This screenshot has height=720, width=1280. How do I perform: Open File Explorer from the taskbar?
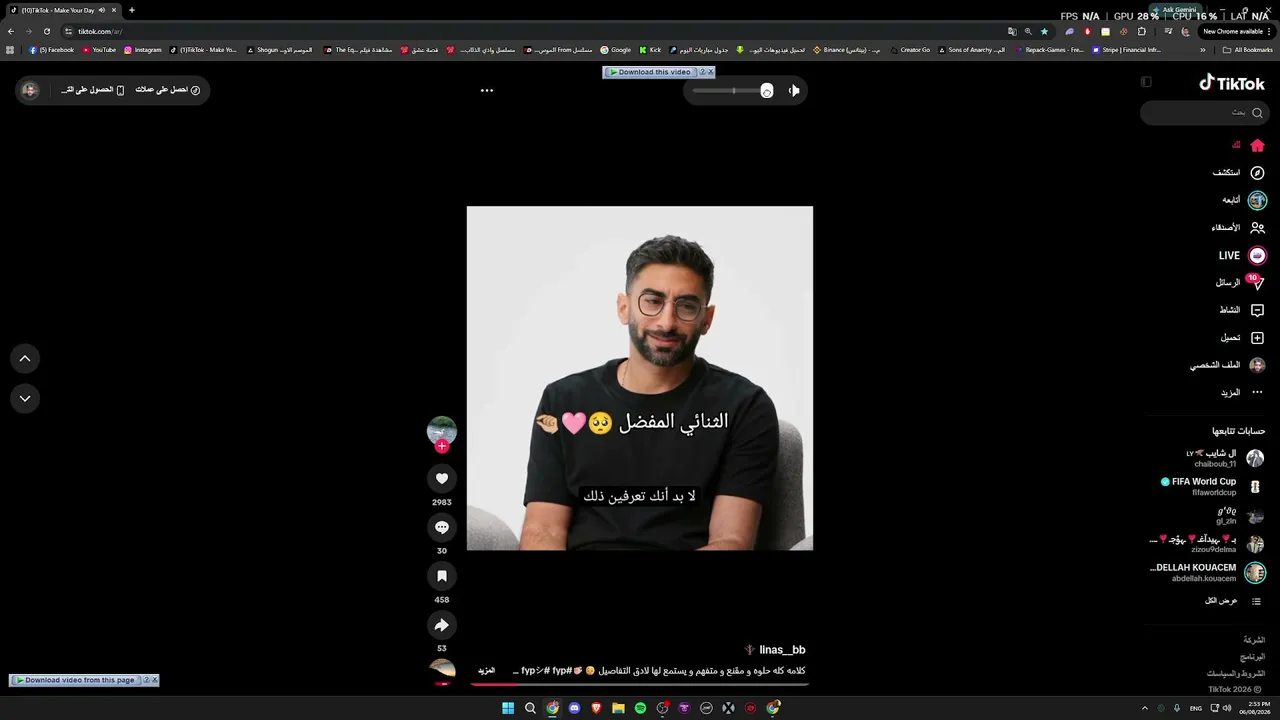(x=618, y=708)
